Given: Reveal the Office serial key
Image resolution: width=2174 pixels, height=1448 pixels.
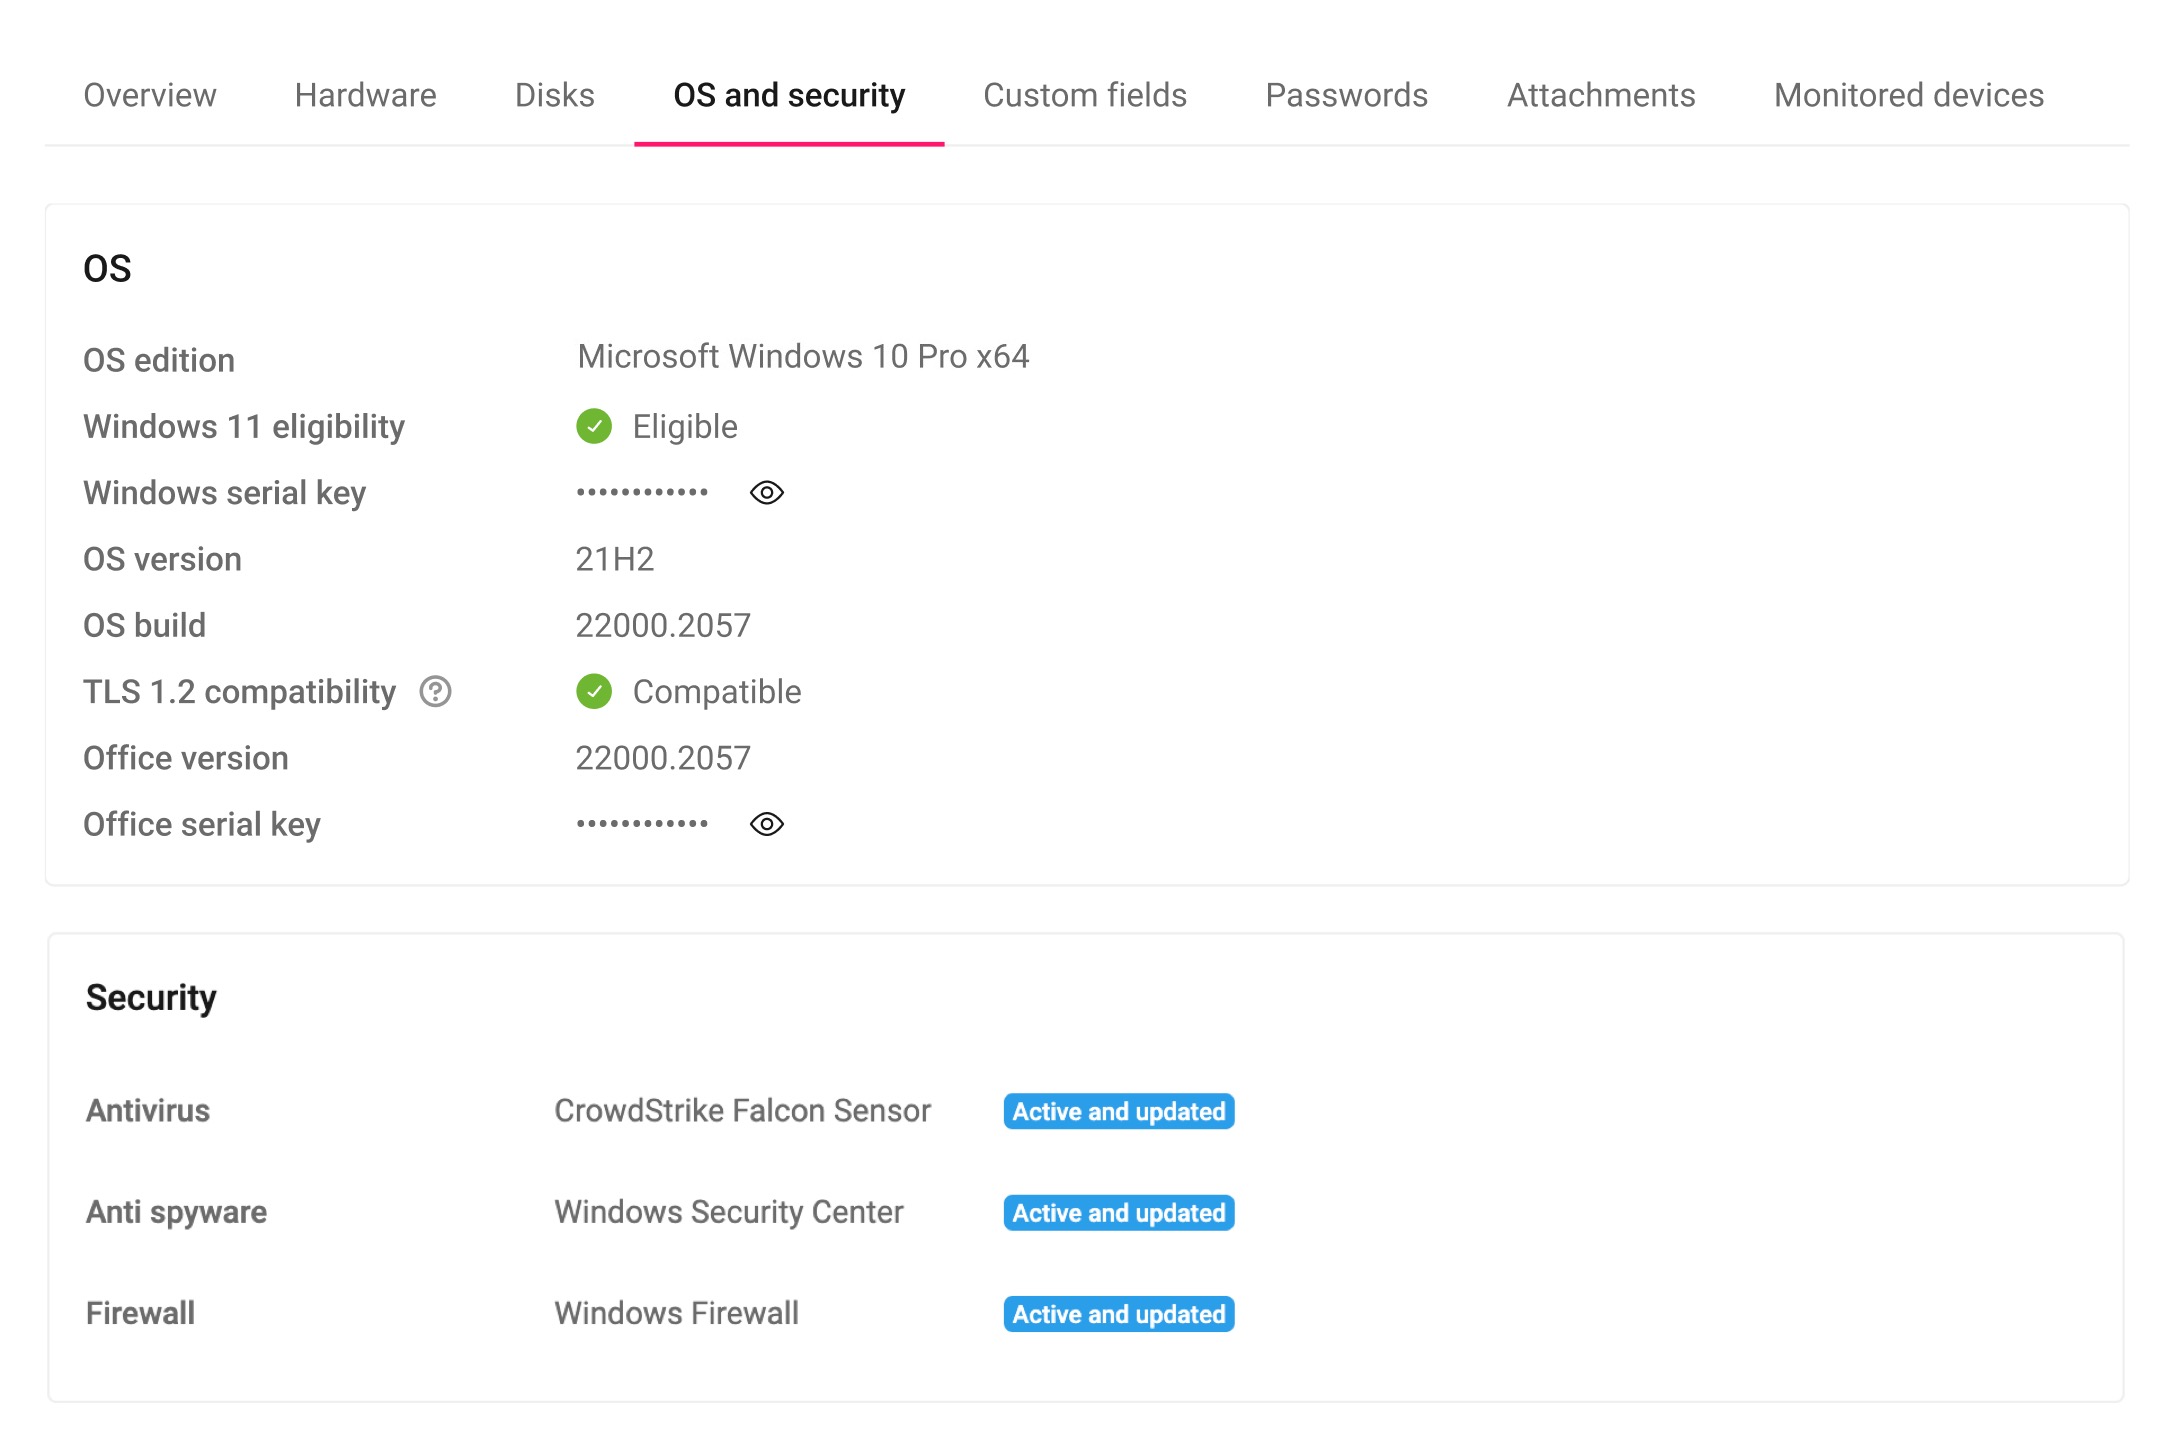Looking at the screenshot, I should tap(766, 823).
